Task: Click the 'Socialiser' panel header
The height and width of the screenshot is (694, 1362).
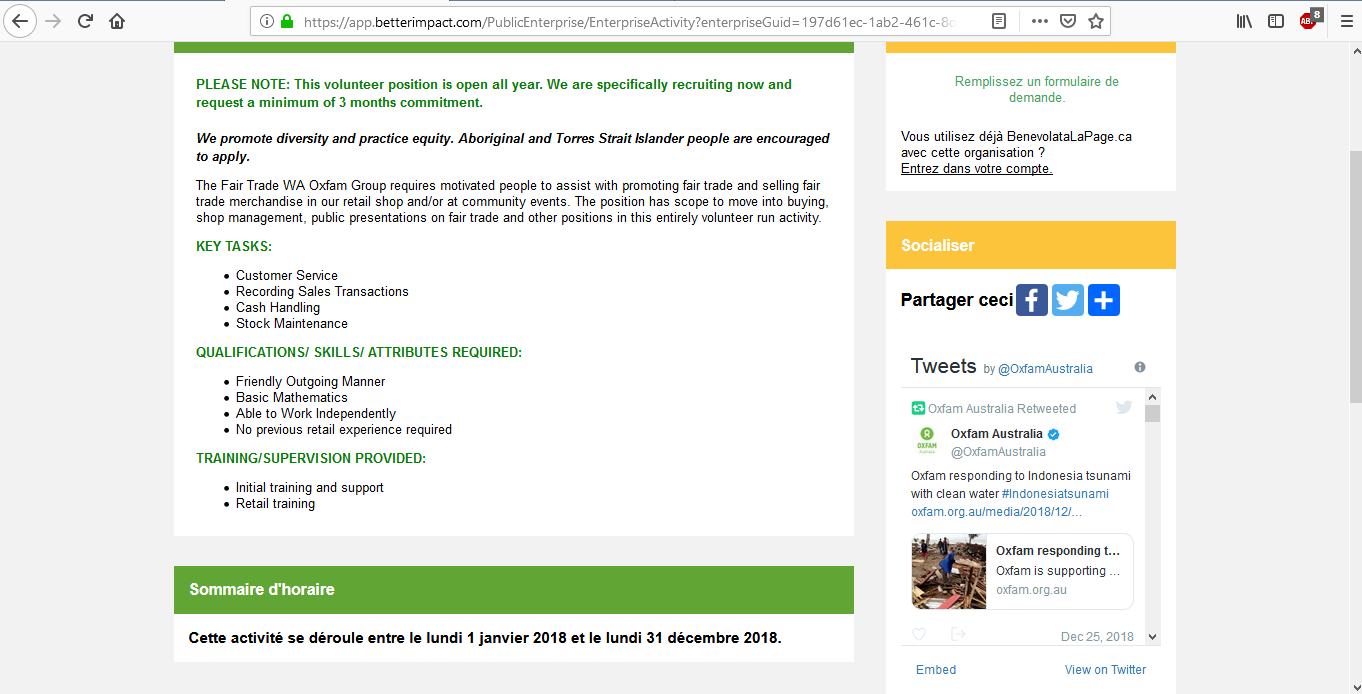Action: (x=1031, y=245)
